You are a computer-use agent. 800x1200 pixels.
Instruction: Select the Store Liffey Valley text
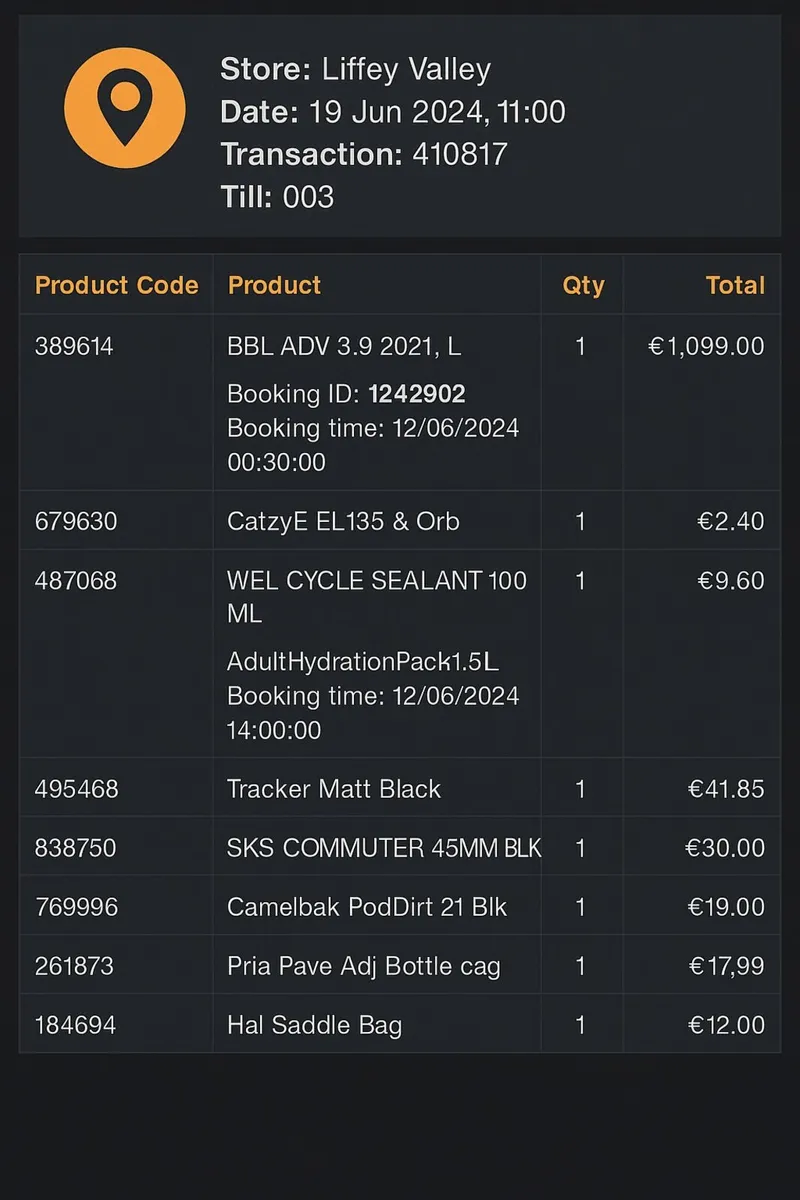[x=355, y=70]
